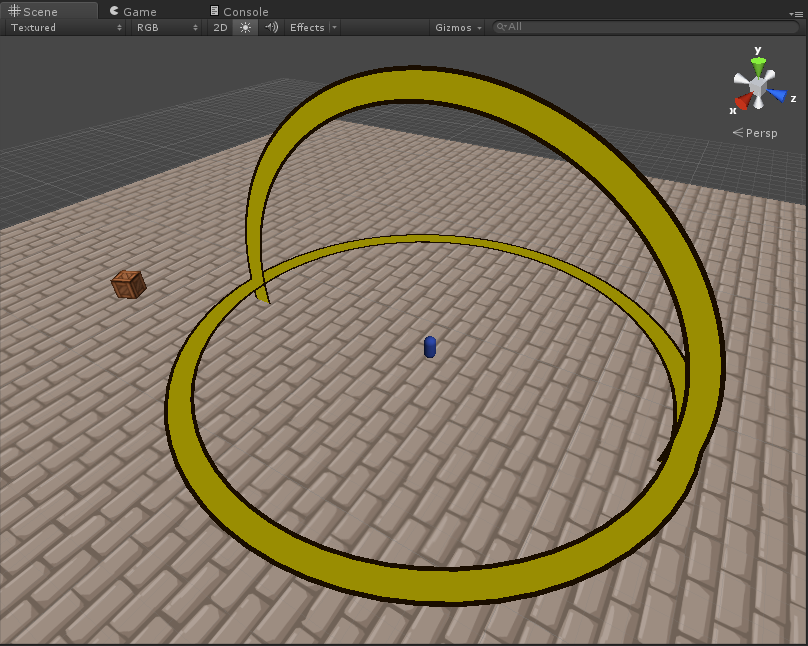Select the blue capsule object
Screen dimensions: 808x646
[x=430, y=347]
